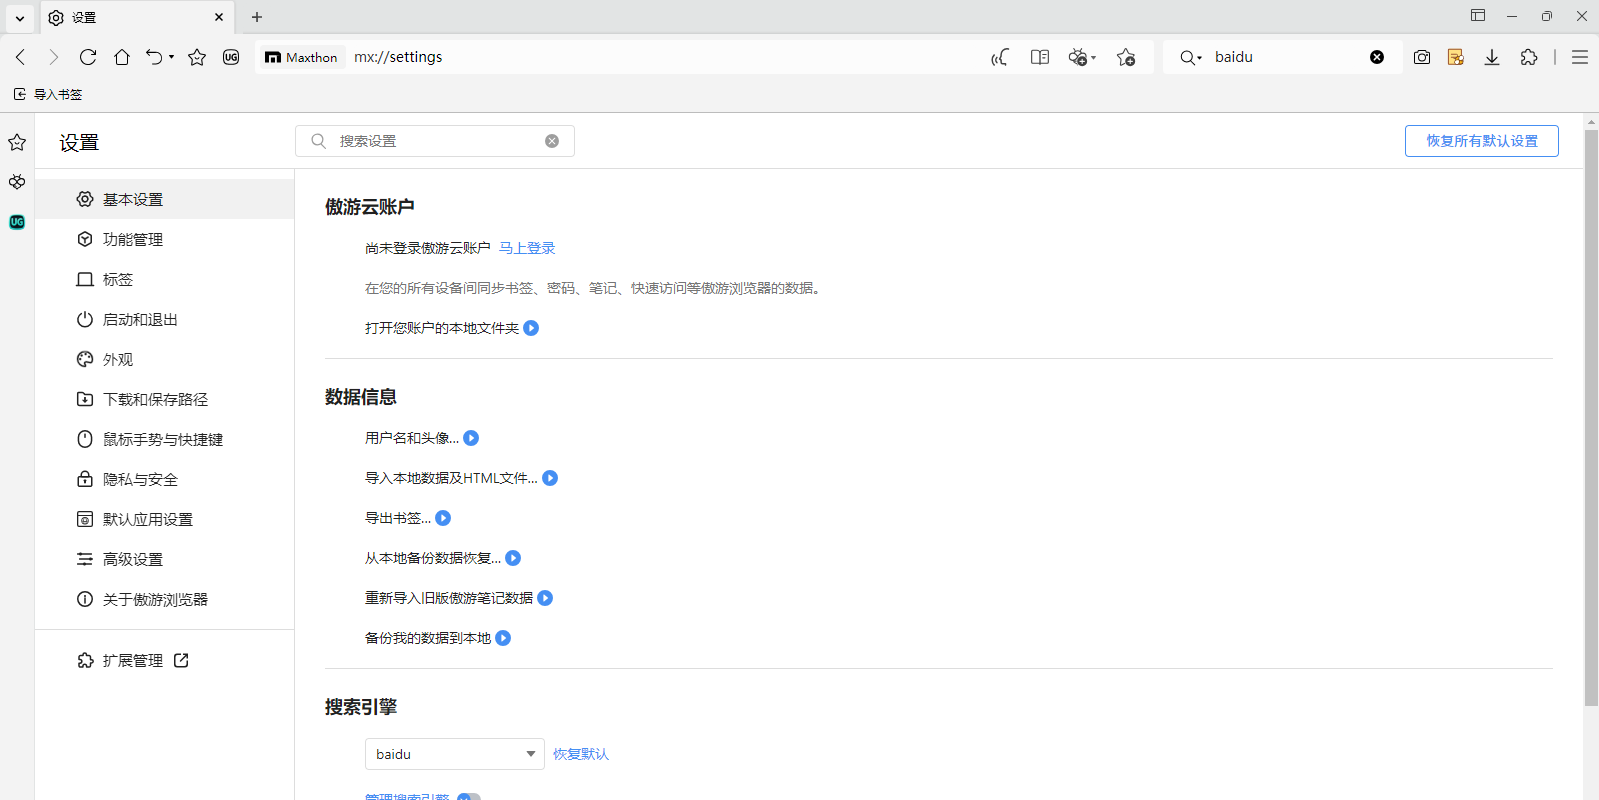Open the extensions puzzle icon
Viewport: 1599px width, 800px height.
click(1528, 57)
